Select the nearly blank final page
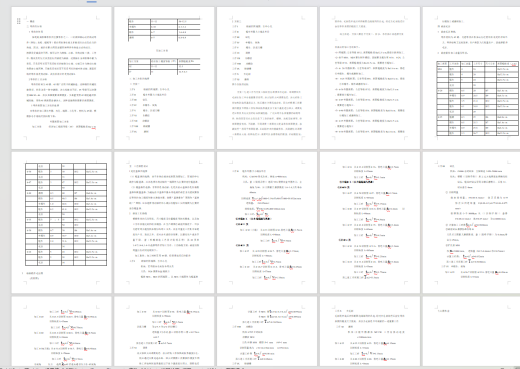Screen dimensions: 520x369 click(x=471, y=331)
